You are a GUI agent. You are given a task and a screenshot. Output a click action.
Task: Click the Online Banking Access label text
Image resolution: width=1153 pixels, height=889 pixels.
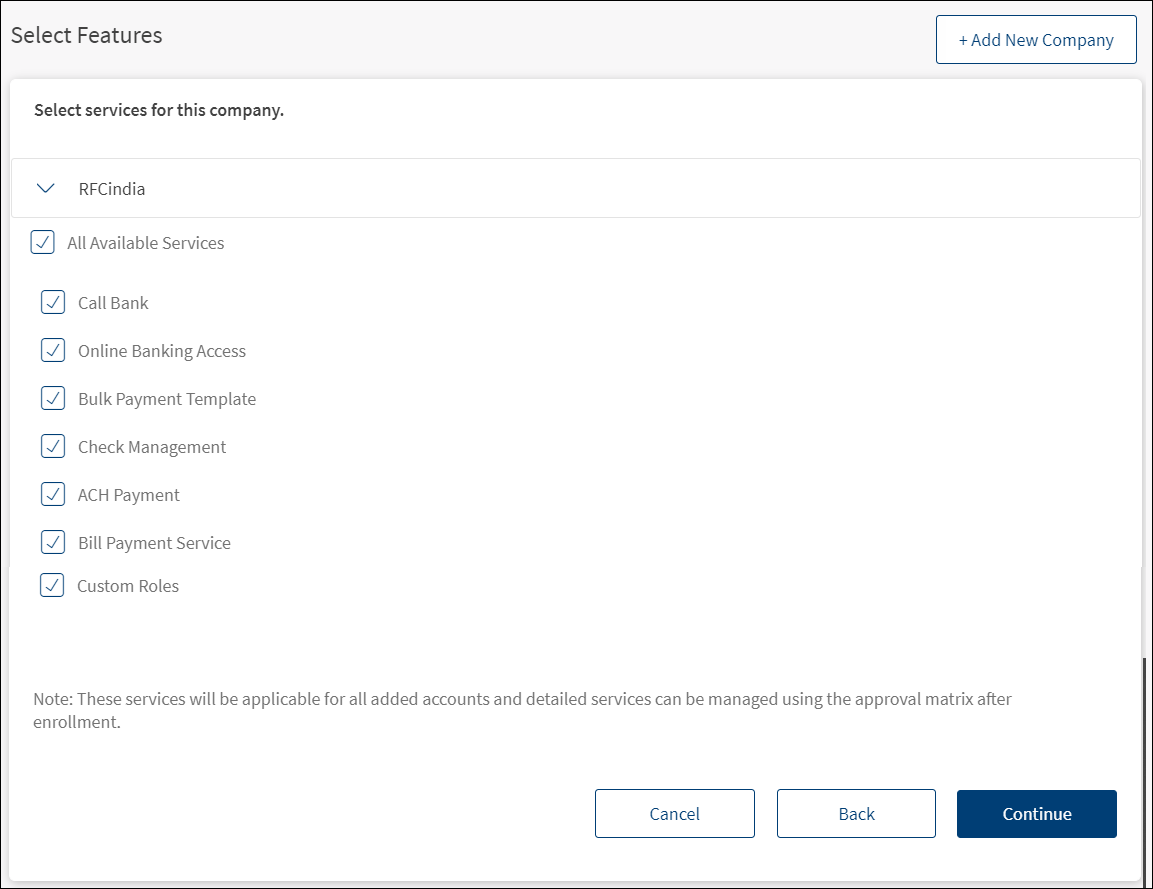(162, 351)
